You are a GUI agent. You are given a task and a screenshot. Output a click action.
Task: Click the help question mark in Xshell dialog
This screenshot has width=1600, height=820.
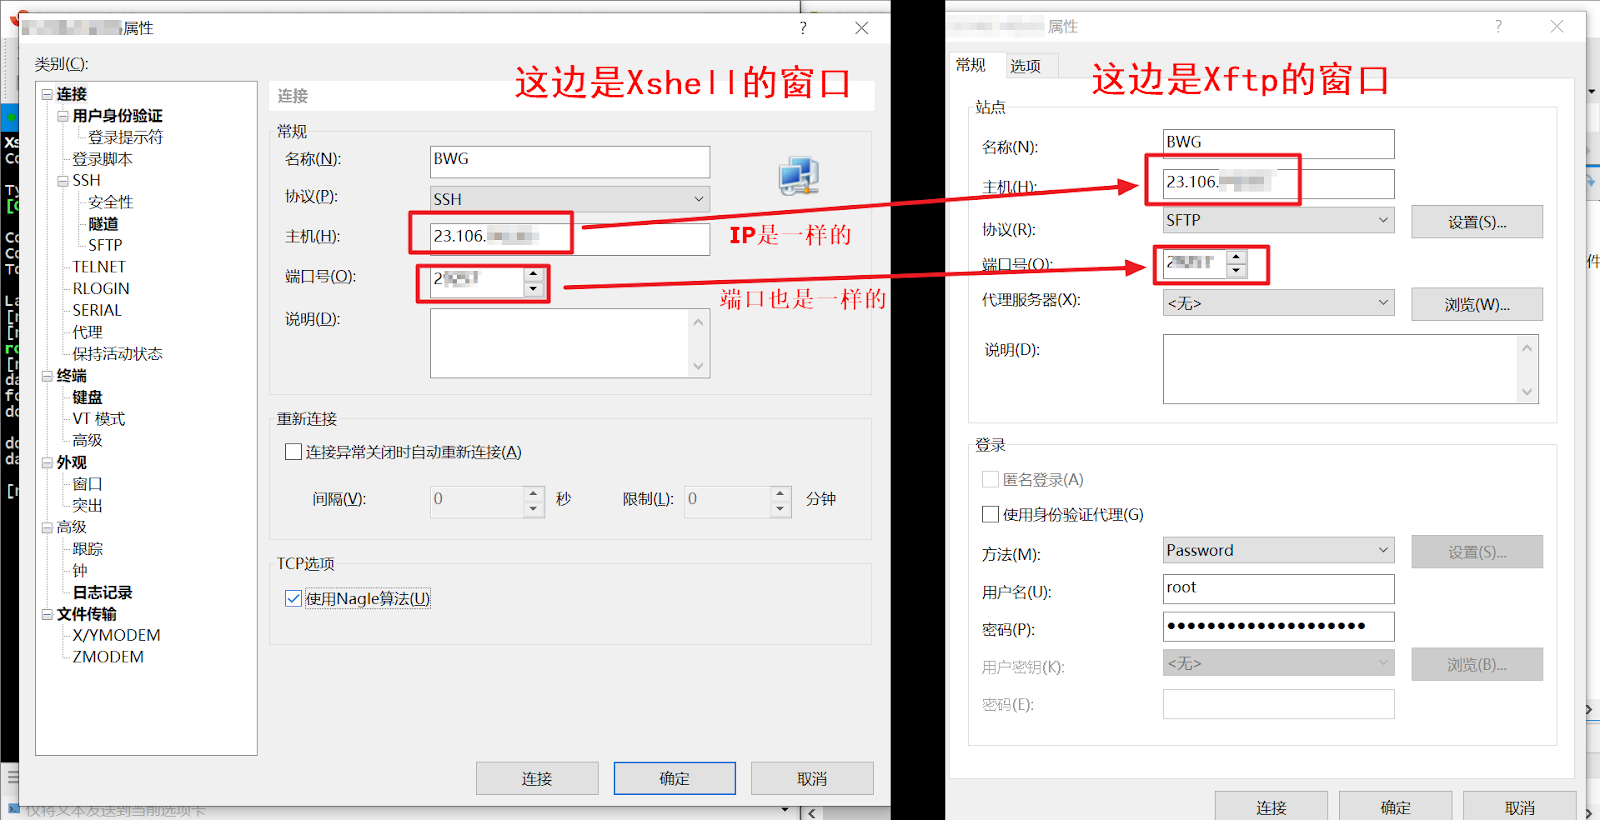[803, 28]
